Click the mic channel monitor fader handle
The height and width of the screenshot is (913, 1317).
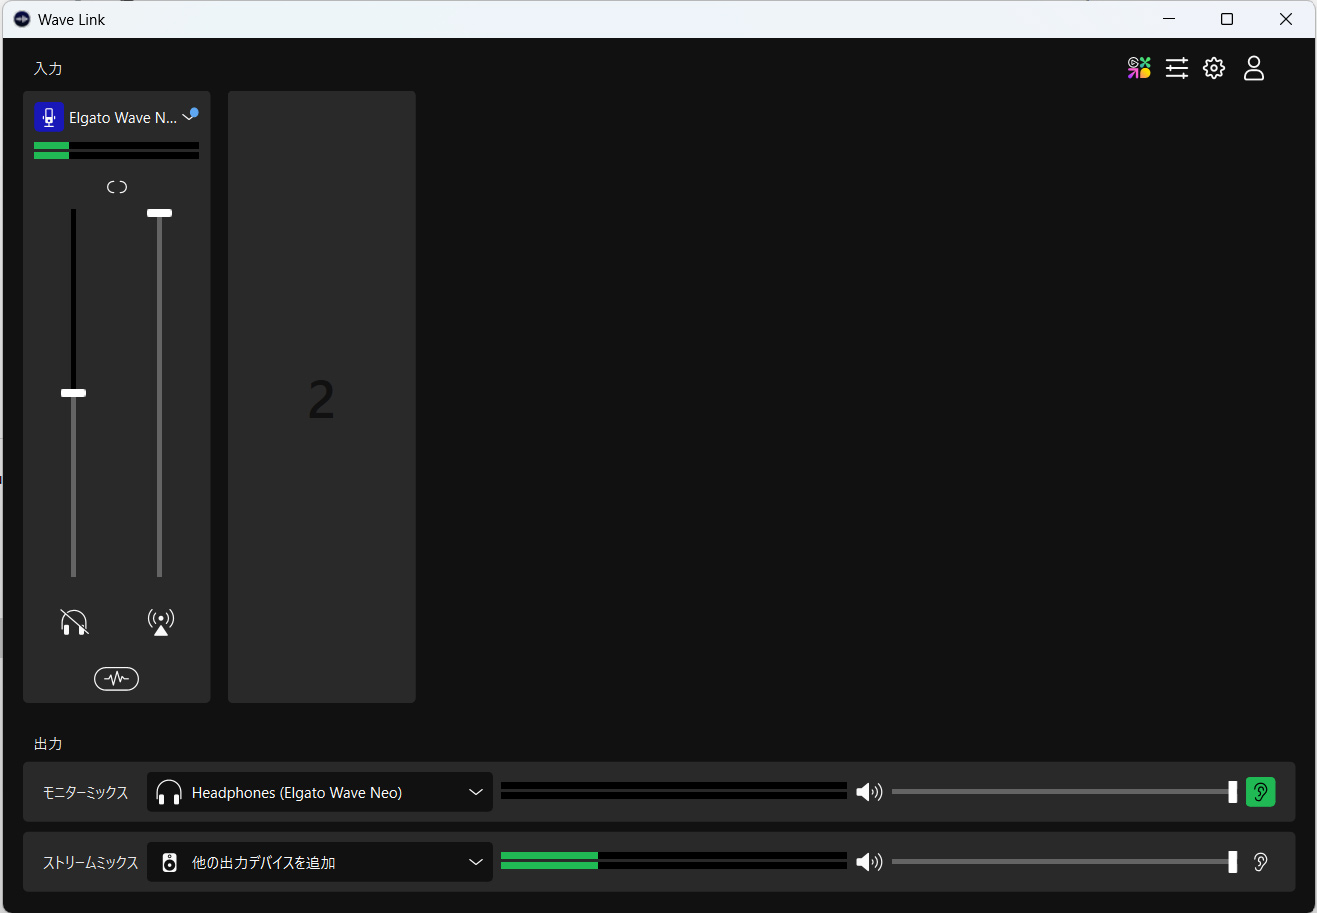point(73,393)
